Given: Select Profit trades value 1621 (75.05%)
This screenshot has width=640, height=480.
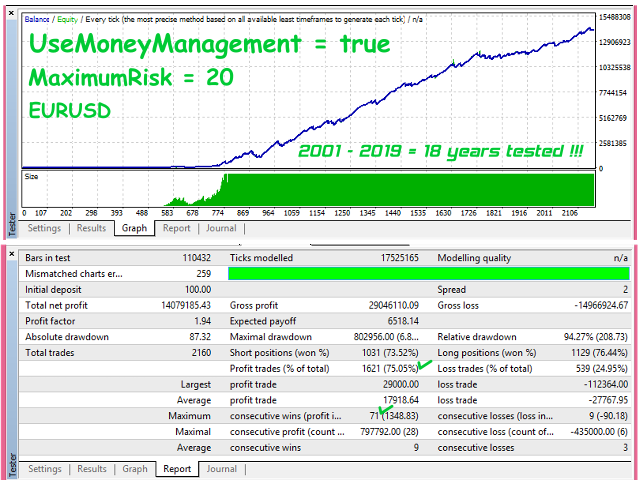Looking at the screenshot, I should pos(390,369).
